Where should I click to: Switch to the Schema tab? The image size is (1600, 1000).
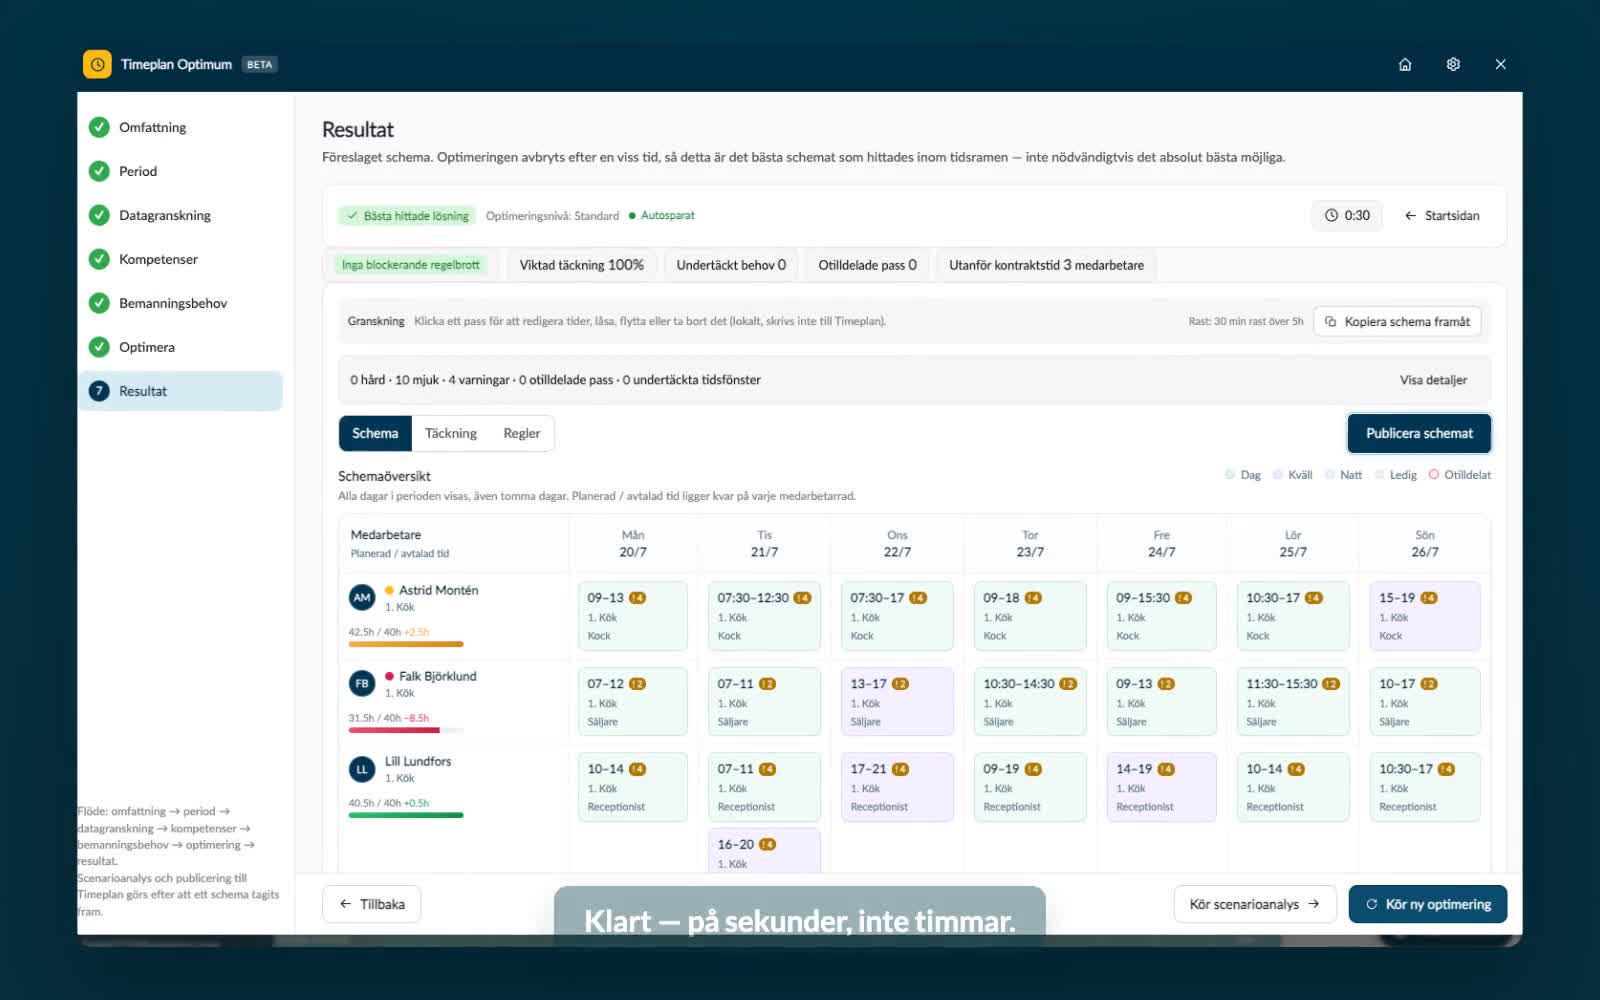tap(375, 433)
